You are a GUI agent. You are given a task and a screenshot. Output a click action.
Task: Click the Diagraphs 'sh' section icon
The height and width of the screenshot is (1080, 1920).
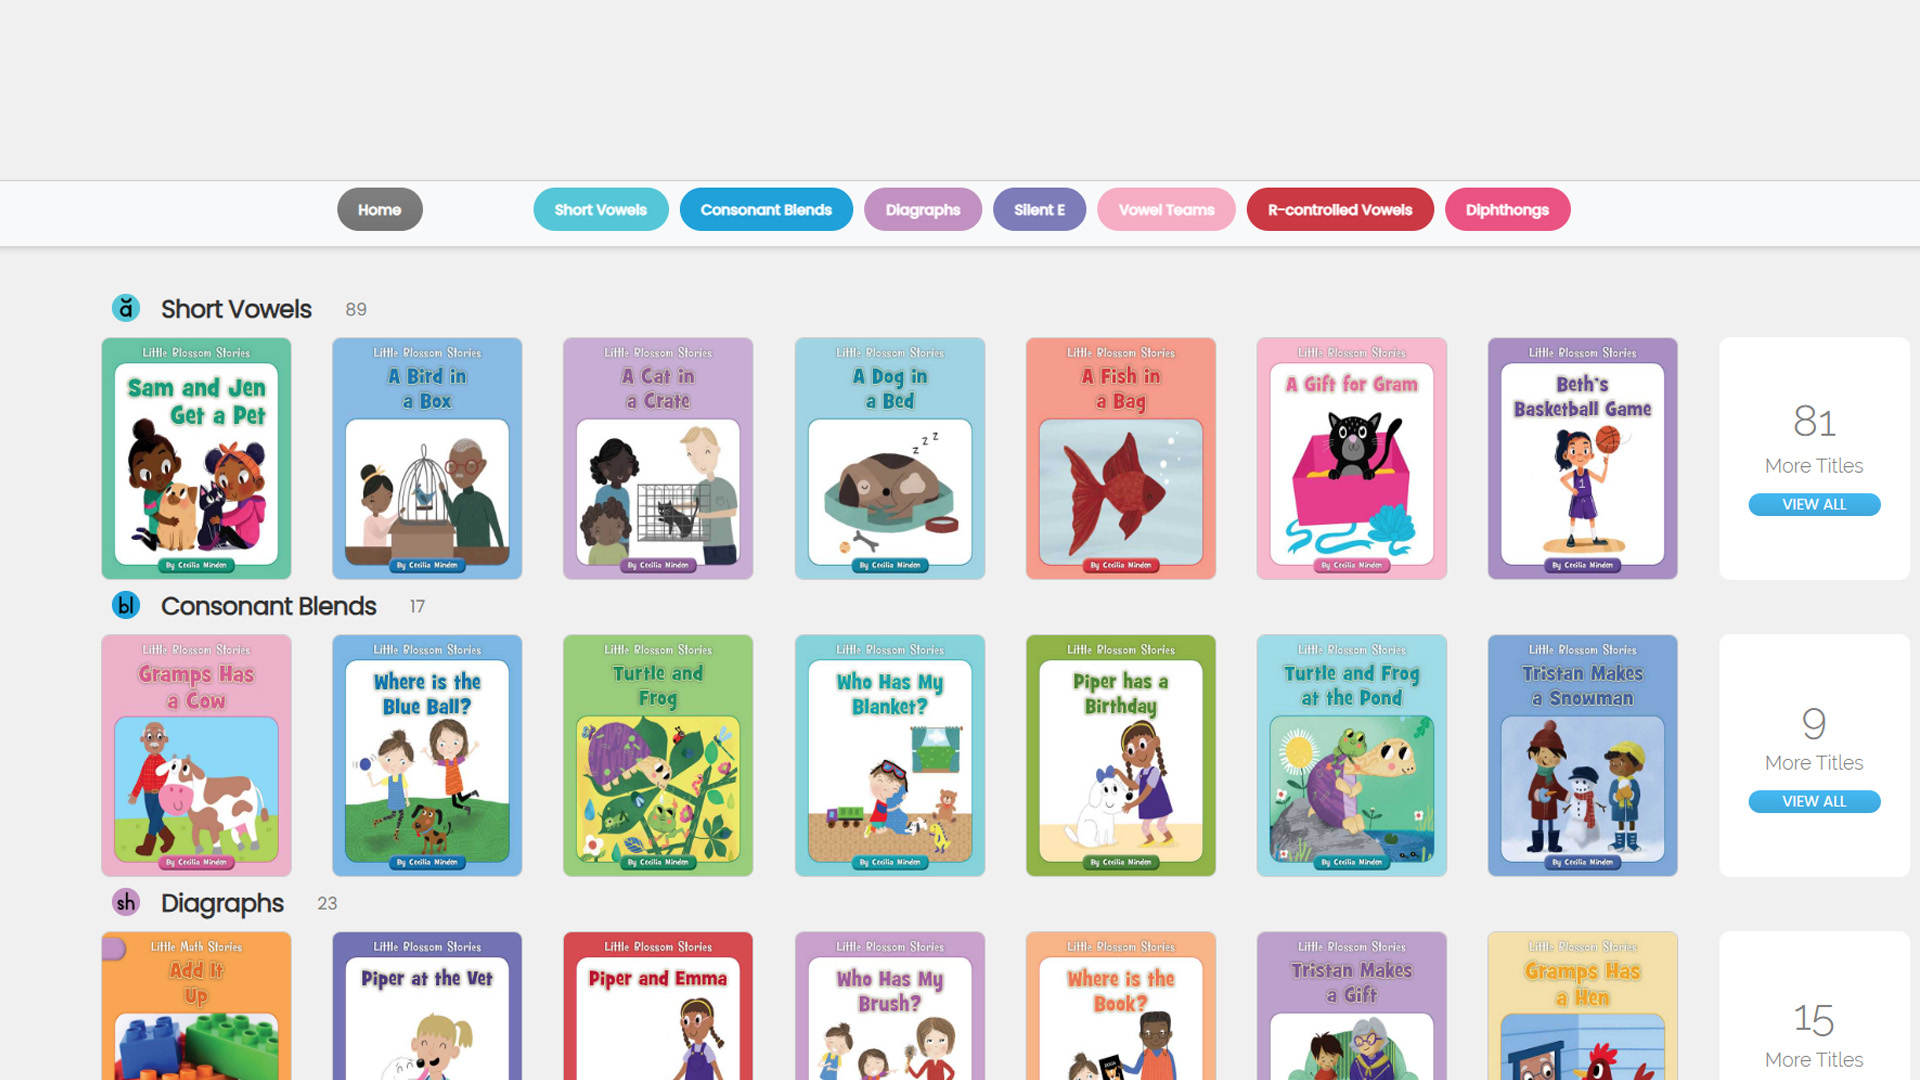126,902
